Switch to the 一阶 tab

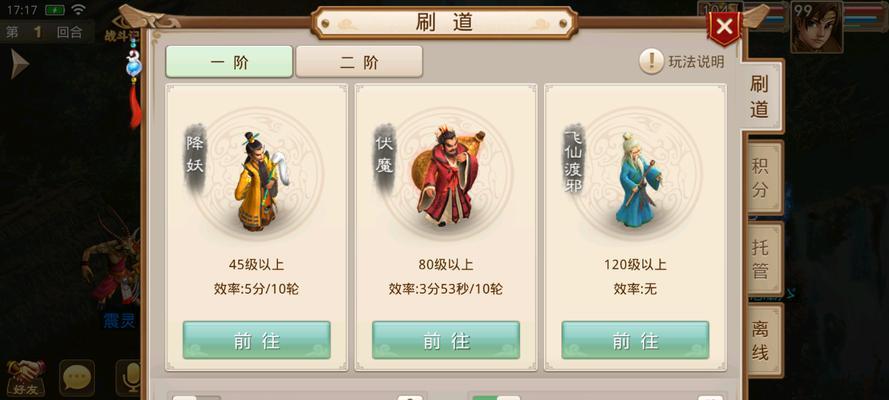click(229, 62)
